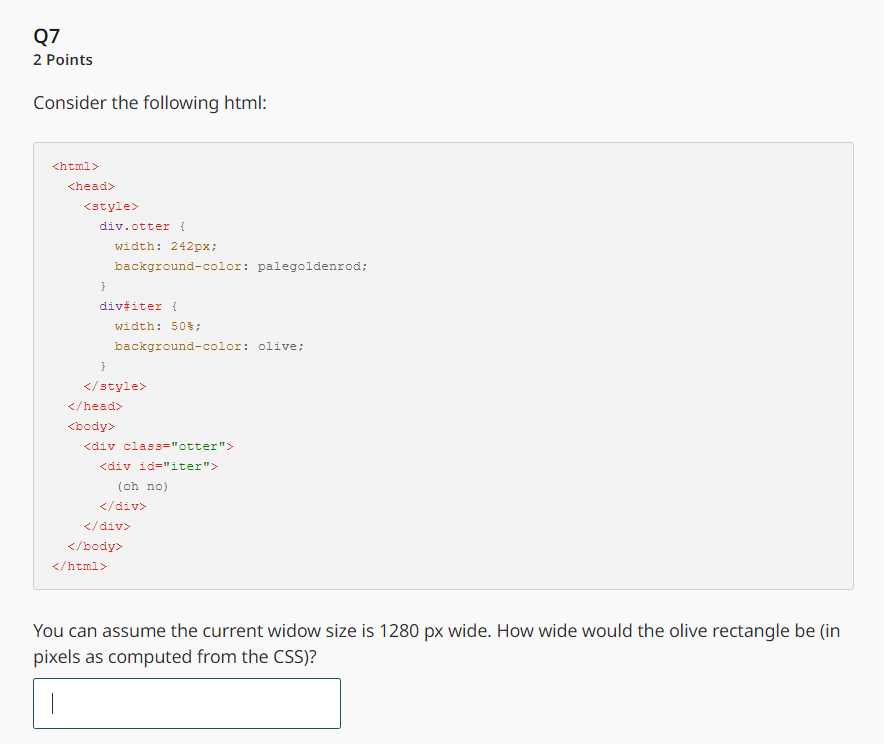Select the palegoldenrod background-color value
Image resolution: width=884 pixels, height=744 pixels.
[x=312, y=266]
